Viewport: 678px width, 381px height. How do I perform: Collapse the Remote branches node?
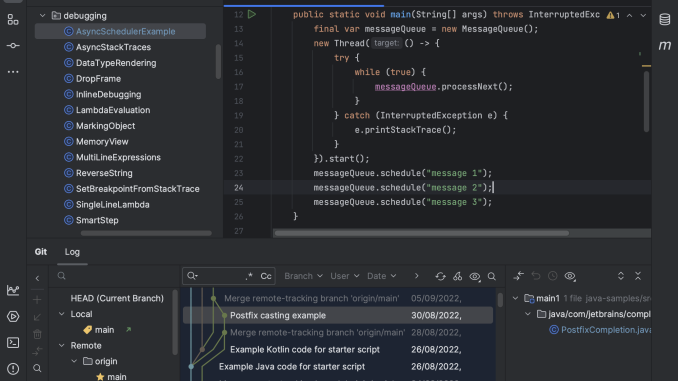click(x=61, y=346)
